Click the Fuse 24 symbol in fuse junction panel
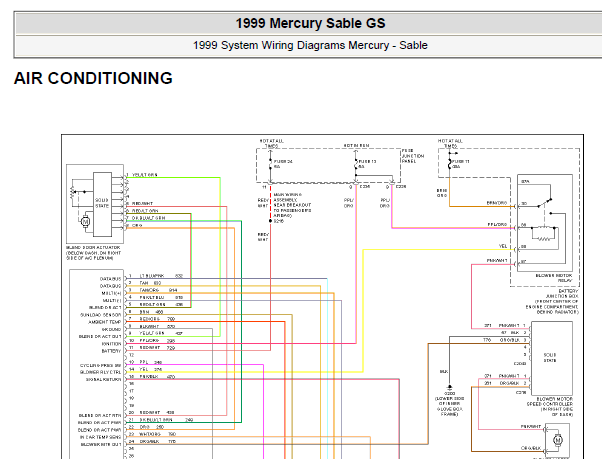The height and width of the screenshot is (459, 602). (x=270, y=164)
